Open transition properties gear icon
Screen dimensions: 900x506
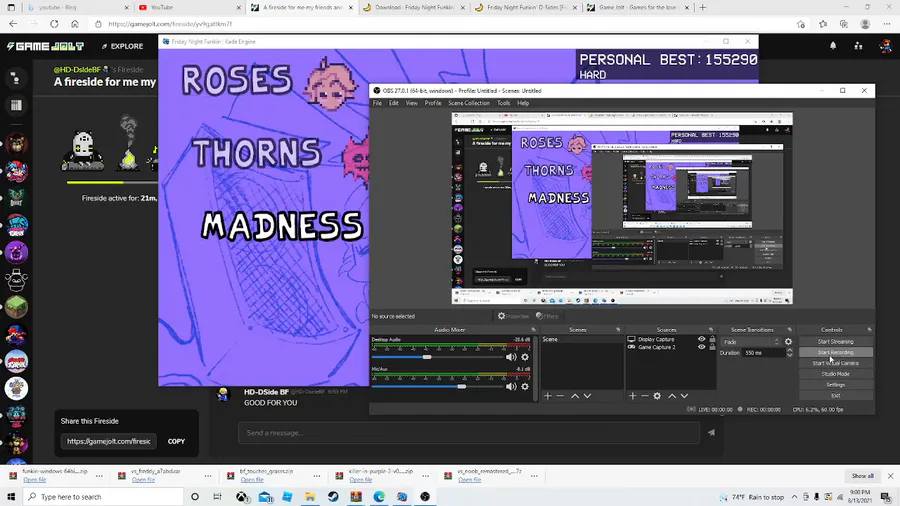point(788,342)
